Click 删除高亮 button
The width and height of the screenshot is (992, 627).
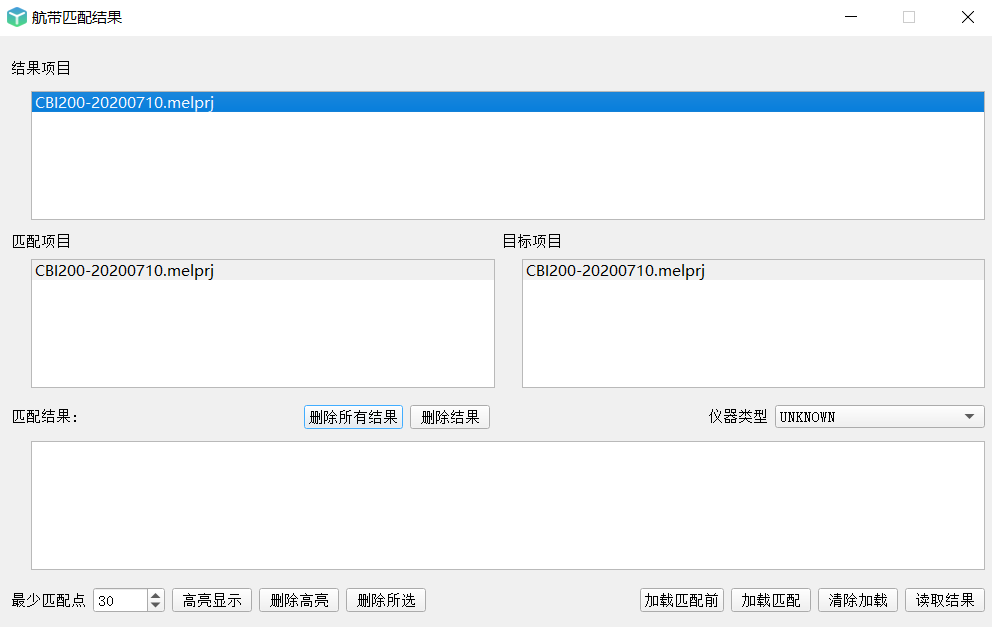click(299, 600)
